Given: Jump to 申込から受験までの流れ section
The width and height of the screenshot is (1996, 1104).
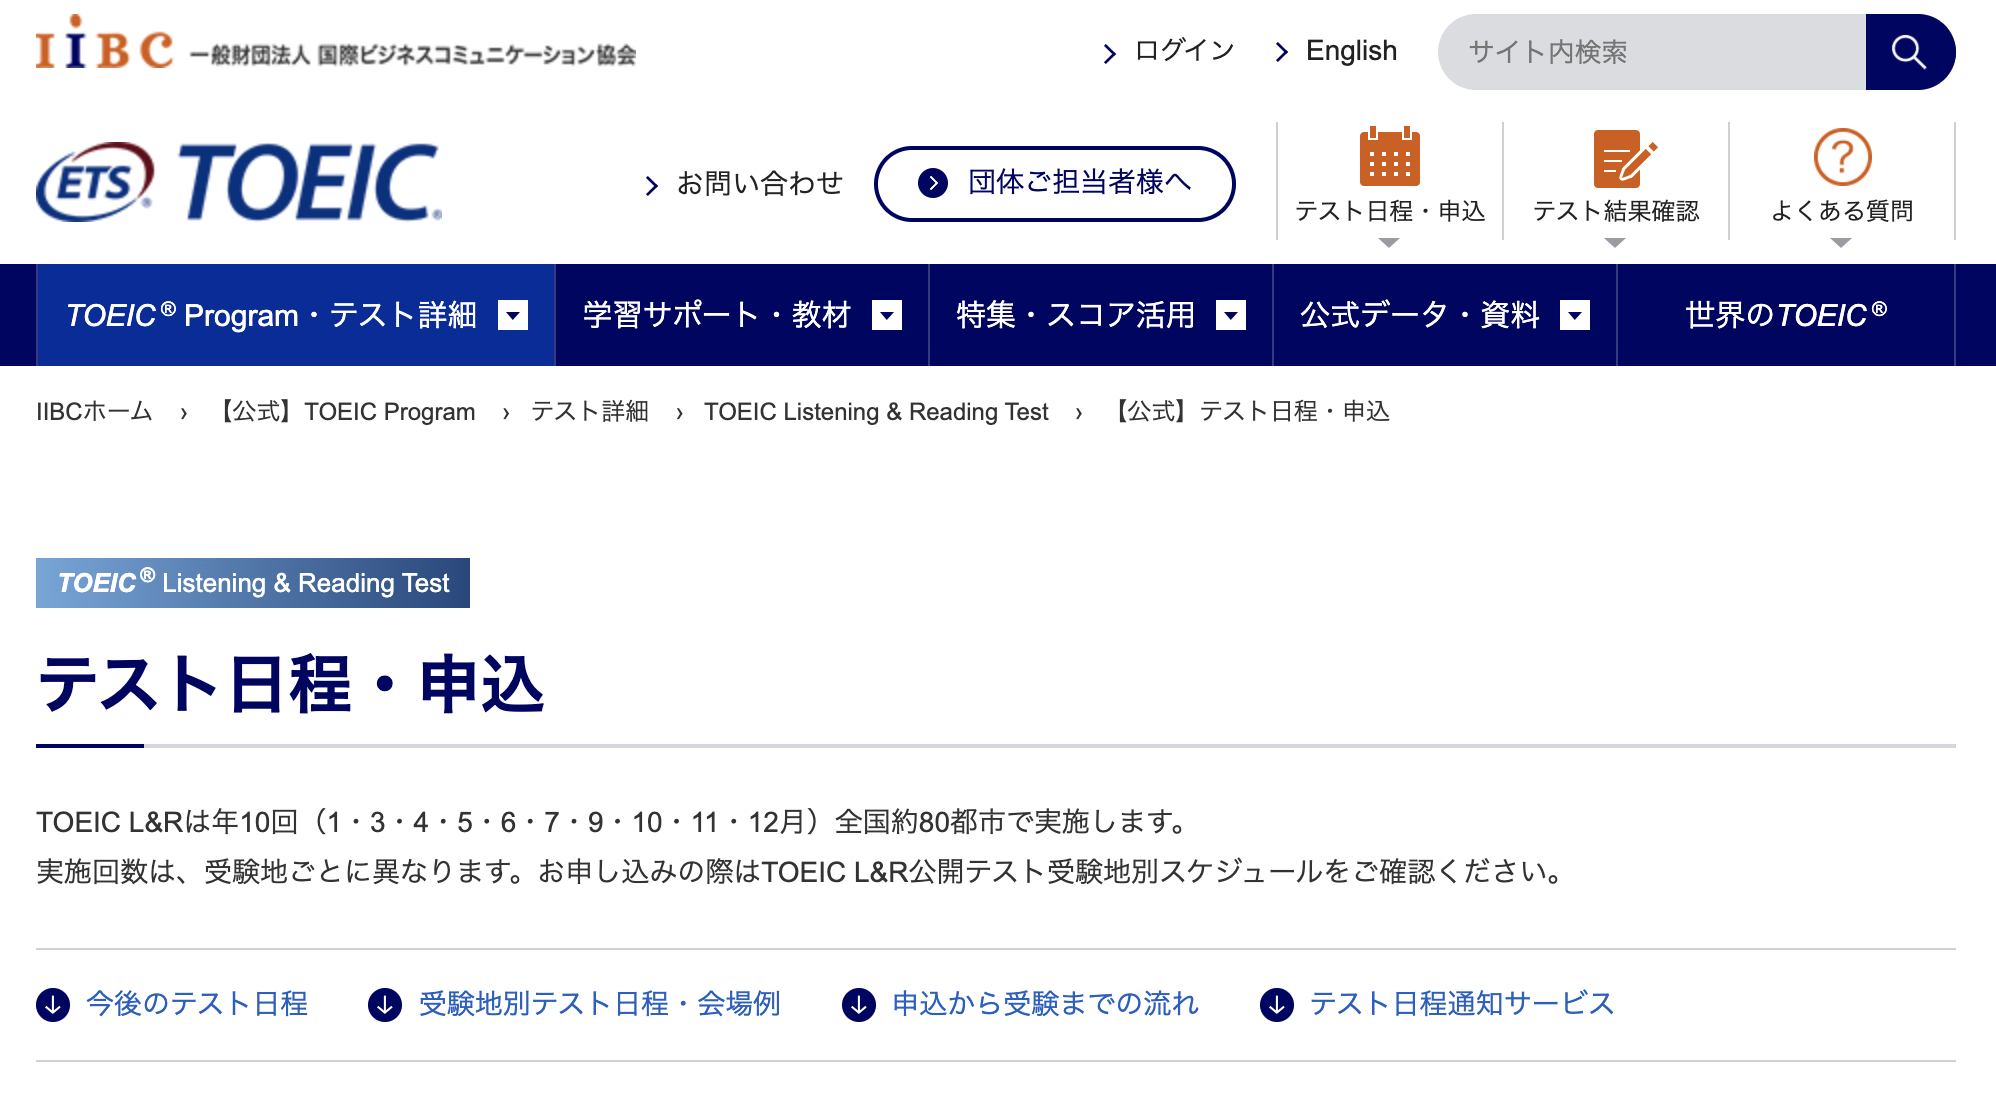Looking at the screenshot, I should pyautogui.click(x=1045, y=1004).
